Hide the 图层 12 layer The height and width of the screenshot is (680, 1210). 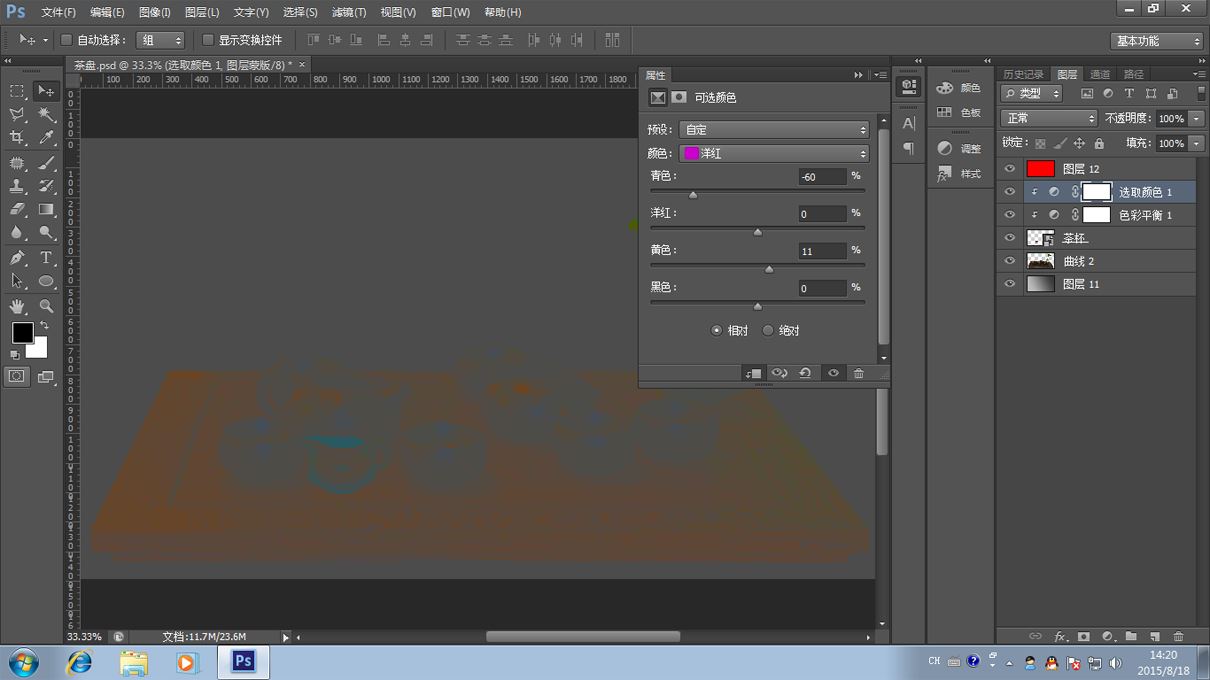[x=1009, y=169]
